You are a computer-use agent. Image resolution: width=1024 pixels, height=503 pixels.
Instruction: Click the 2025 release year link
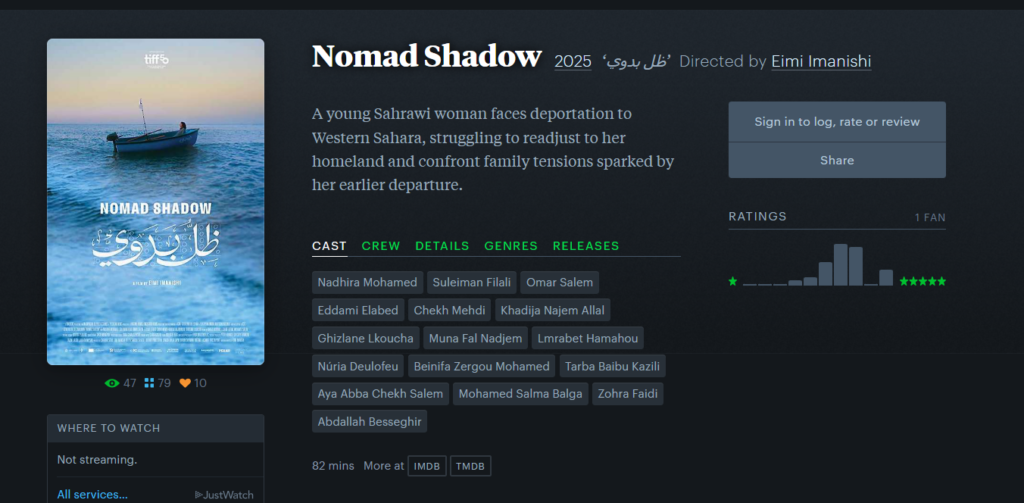click(x=573, y=62)
